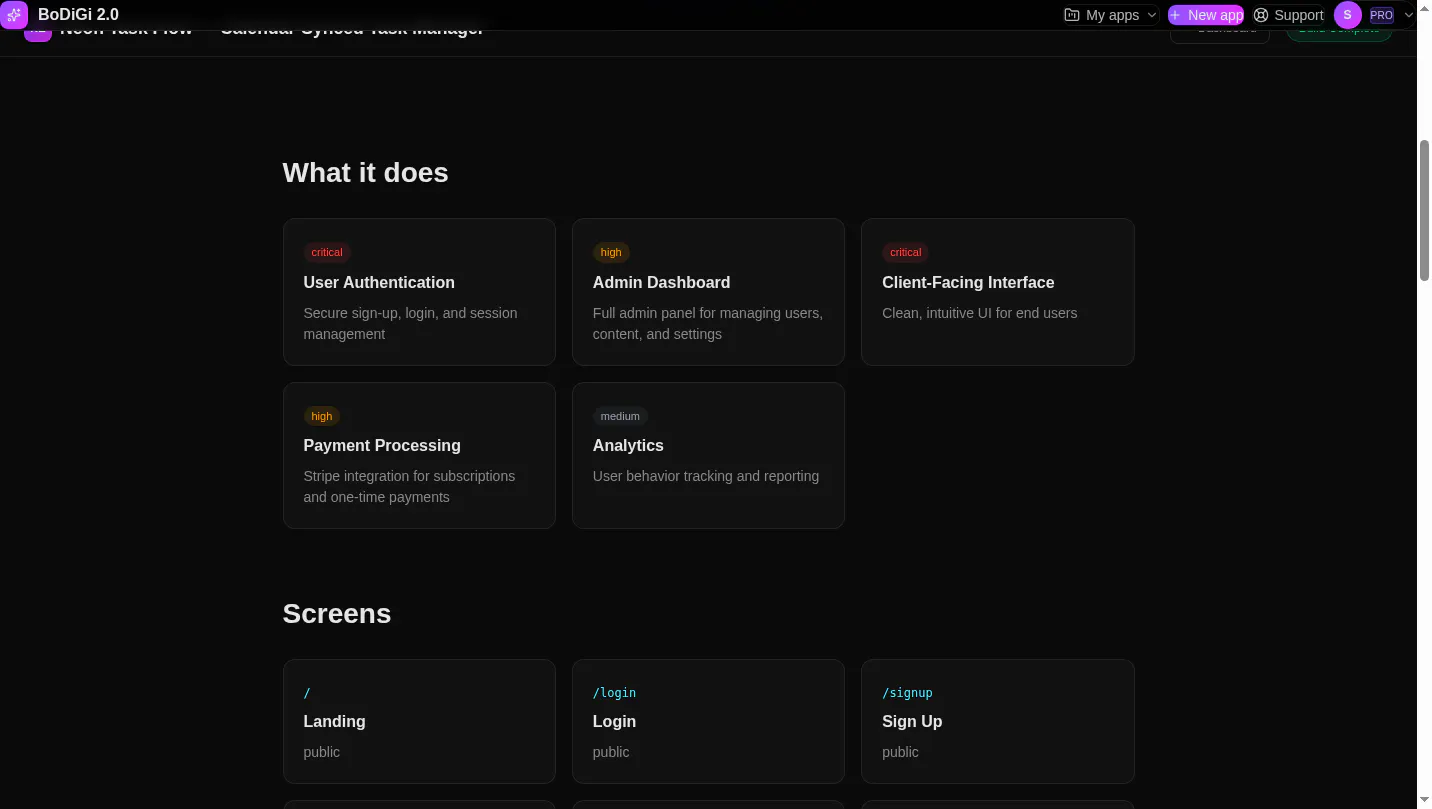Click the lifebuoy Support icon
Screen dimensions: 1432x809
pos(1261,15)
